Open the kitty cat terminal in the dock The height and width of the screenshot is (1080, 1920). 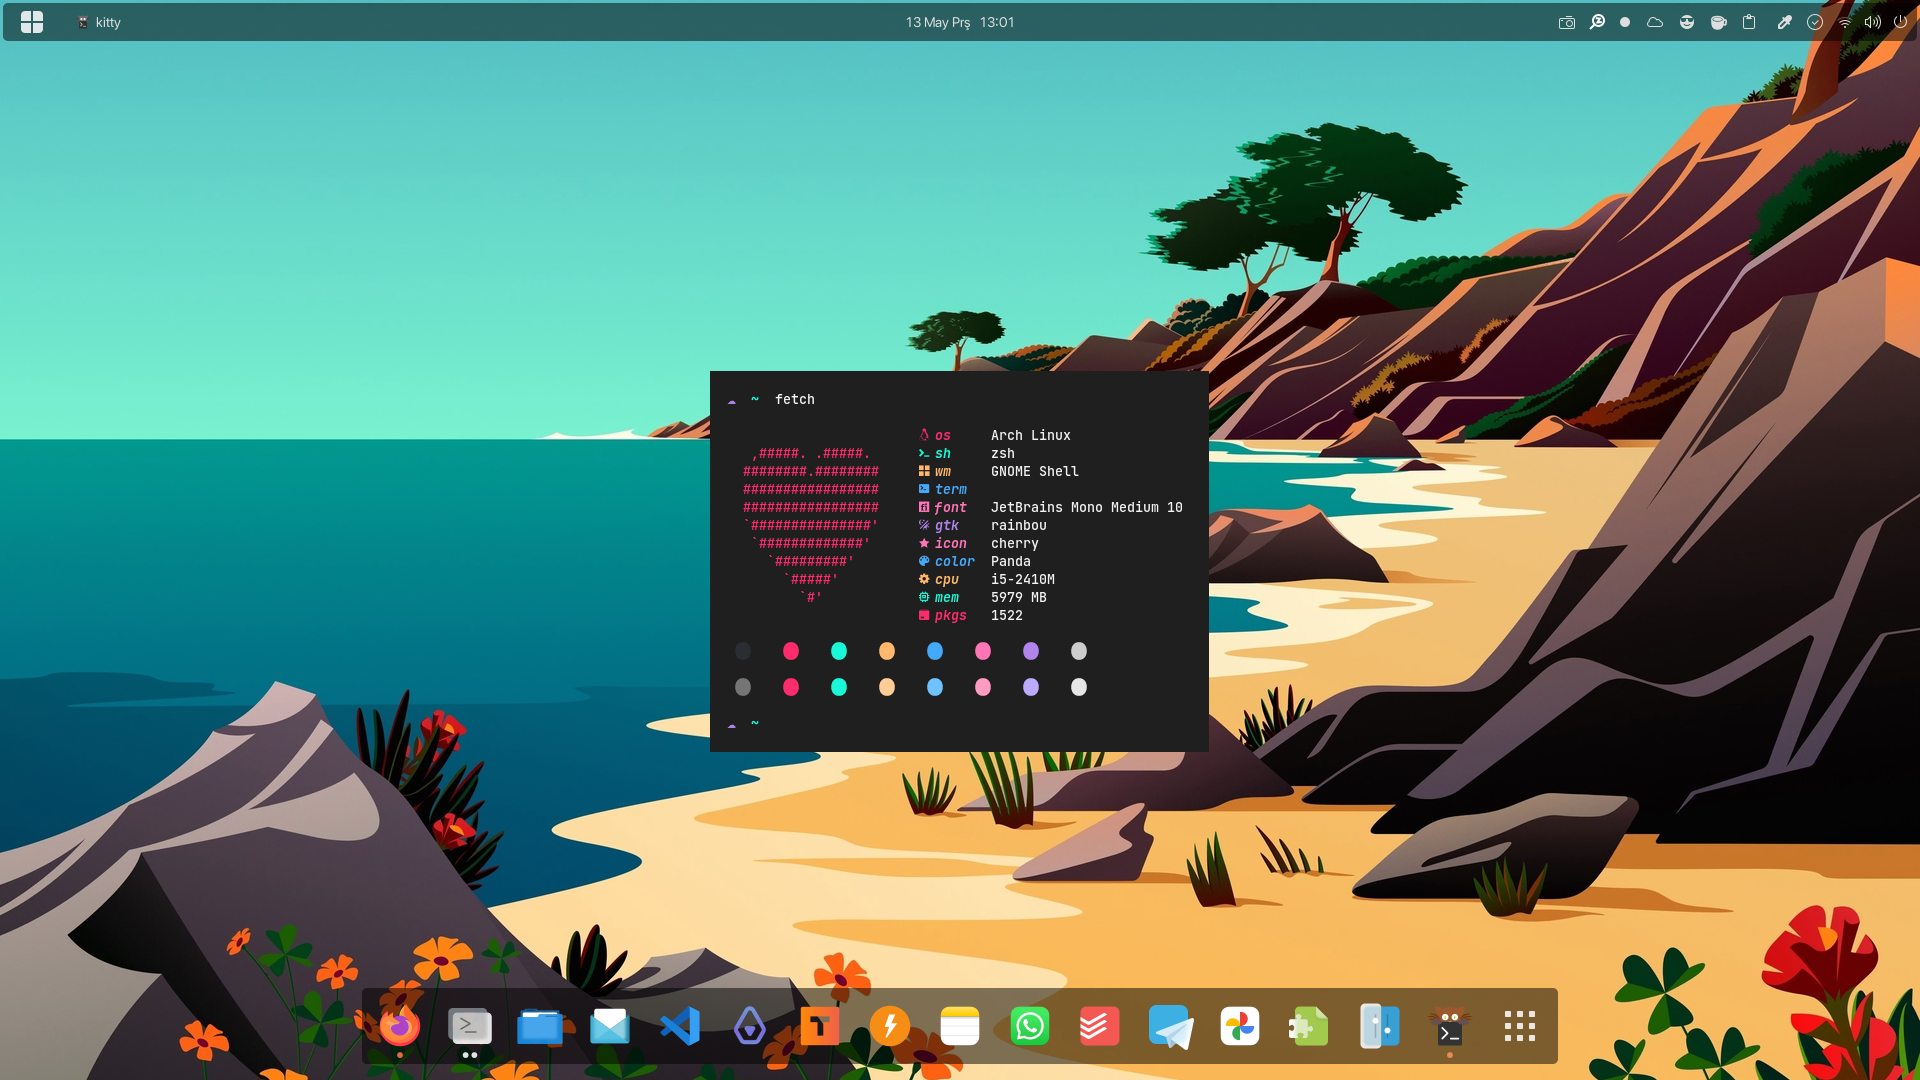[1450, 1026]
